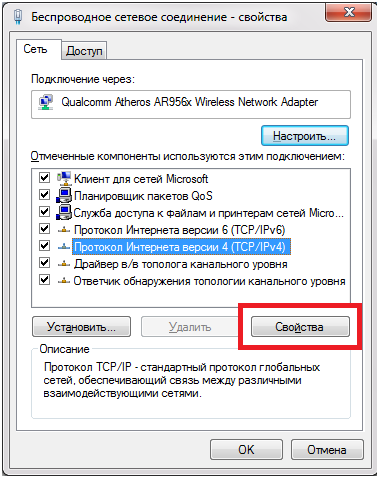This screenshot has height=478, width=379.
Task: Click the Установить button
Action: pyautogui.click(x=81, y=327)
